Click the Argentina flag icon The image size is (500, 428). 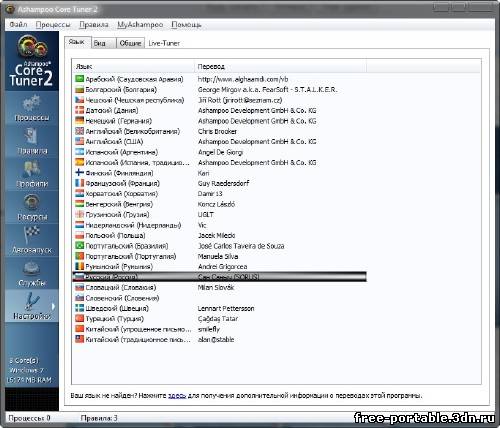point(79,152)
